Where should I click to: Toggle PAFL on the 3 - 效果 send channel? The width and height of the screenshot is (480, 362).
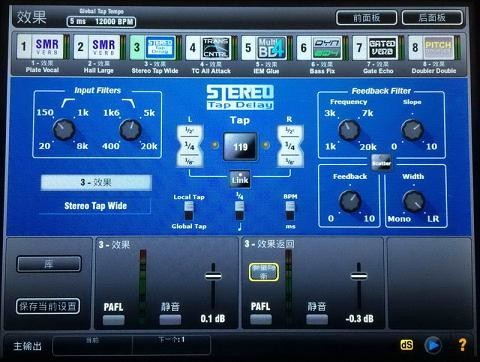click(x=114, y=320)
